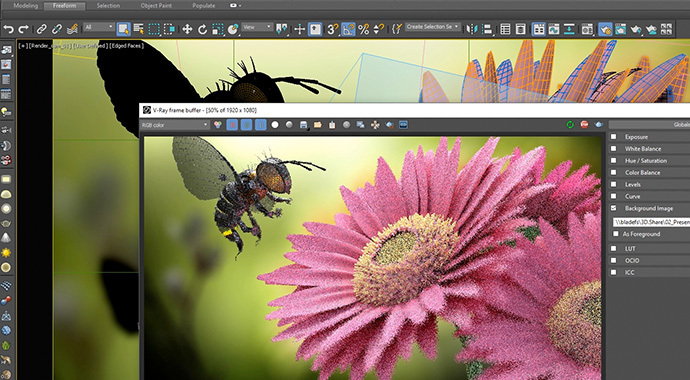The image size is (690, 380).
Task: Enable the LUT checkbox
Action: coord(613,248)
